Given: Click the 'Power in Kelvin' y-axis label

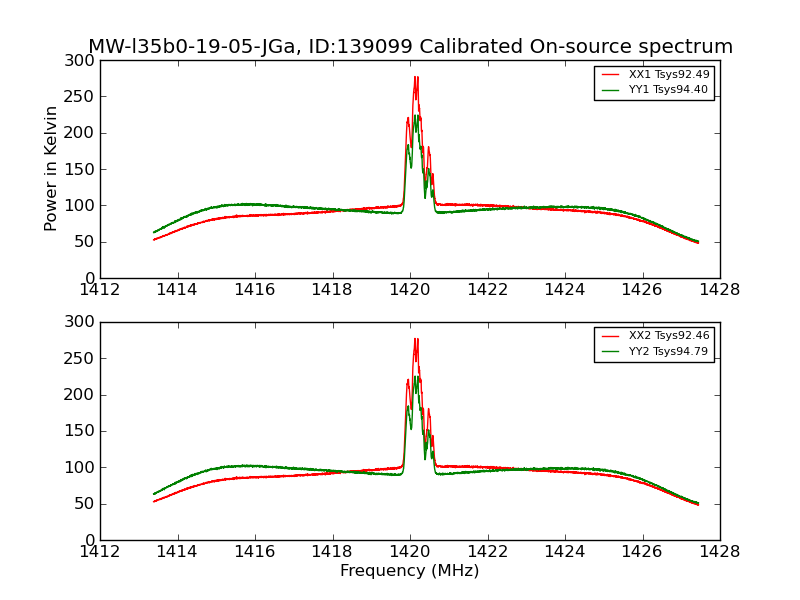Looking at the screenshot, I should click(x=50, y=169).
